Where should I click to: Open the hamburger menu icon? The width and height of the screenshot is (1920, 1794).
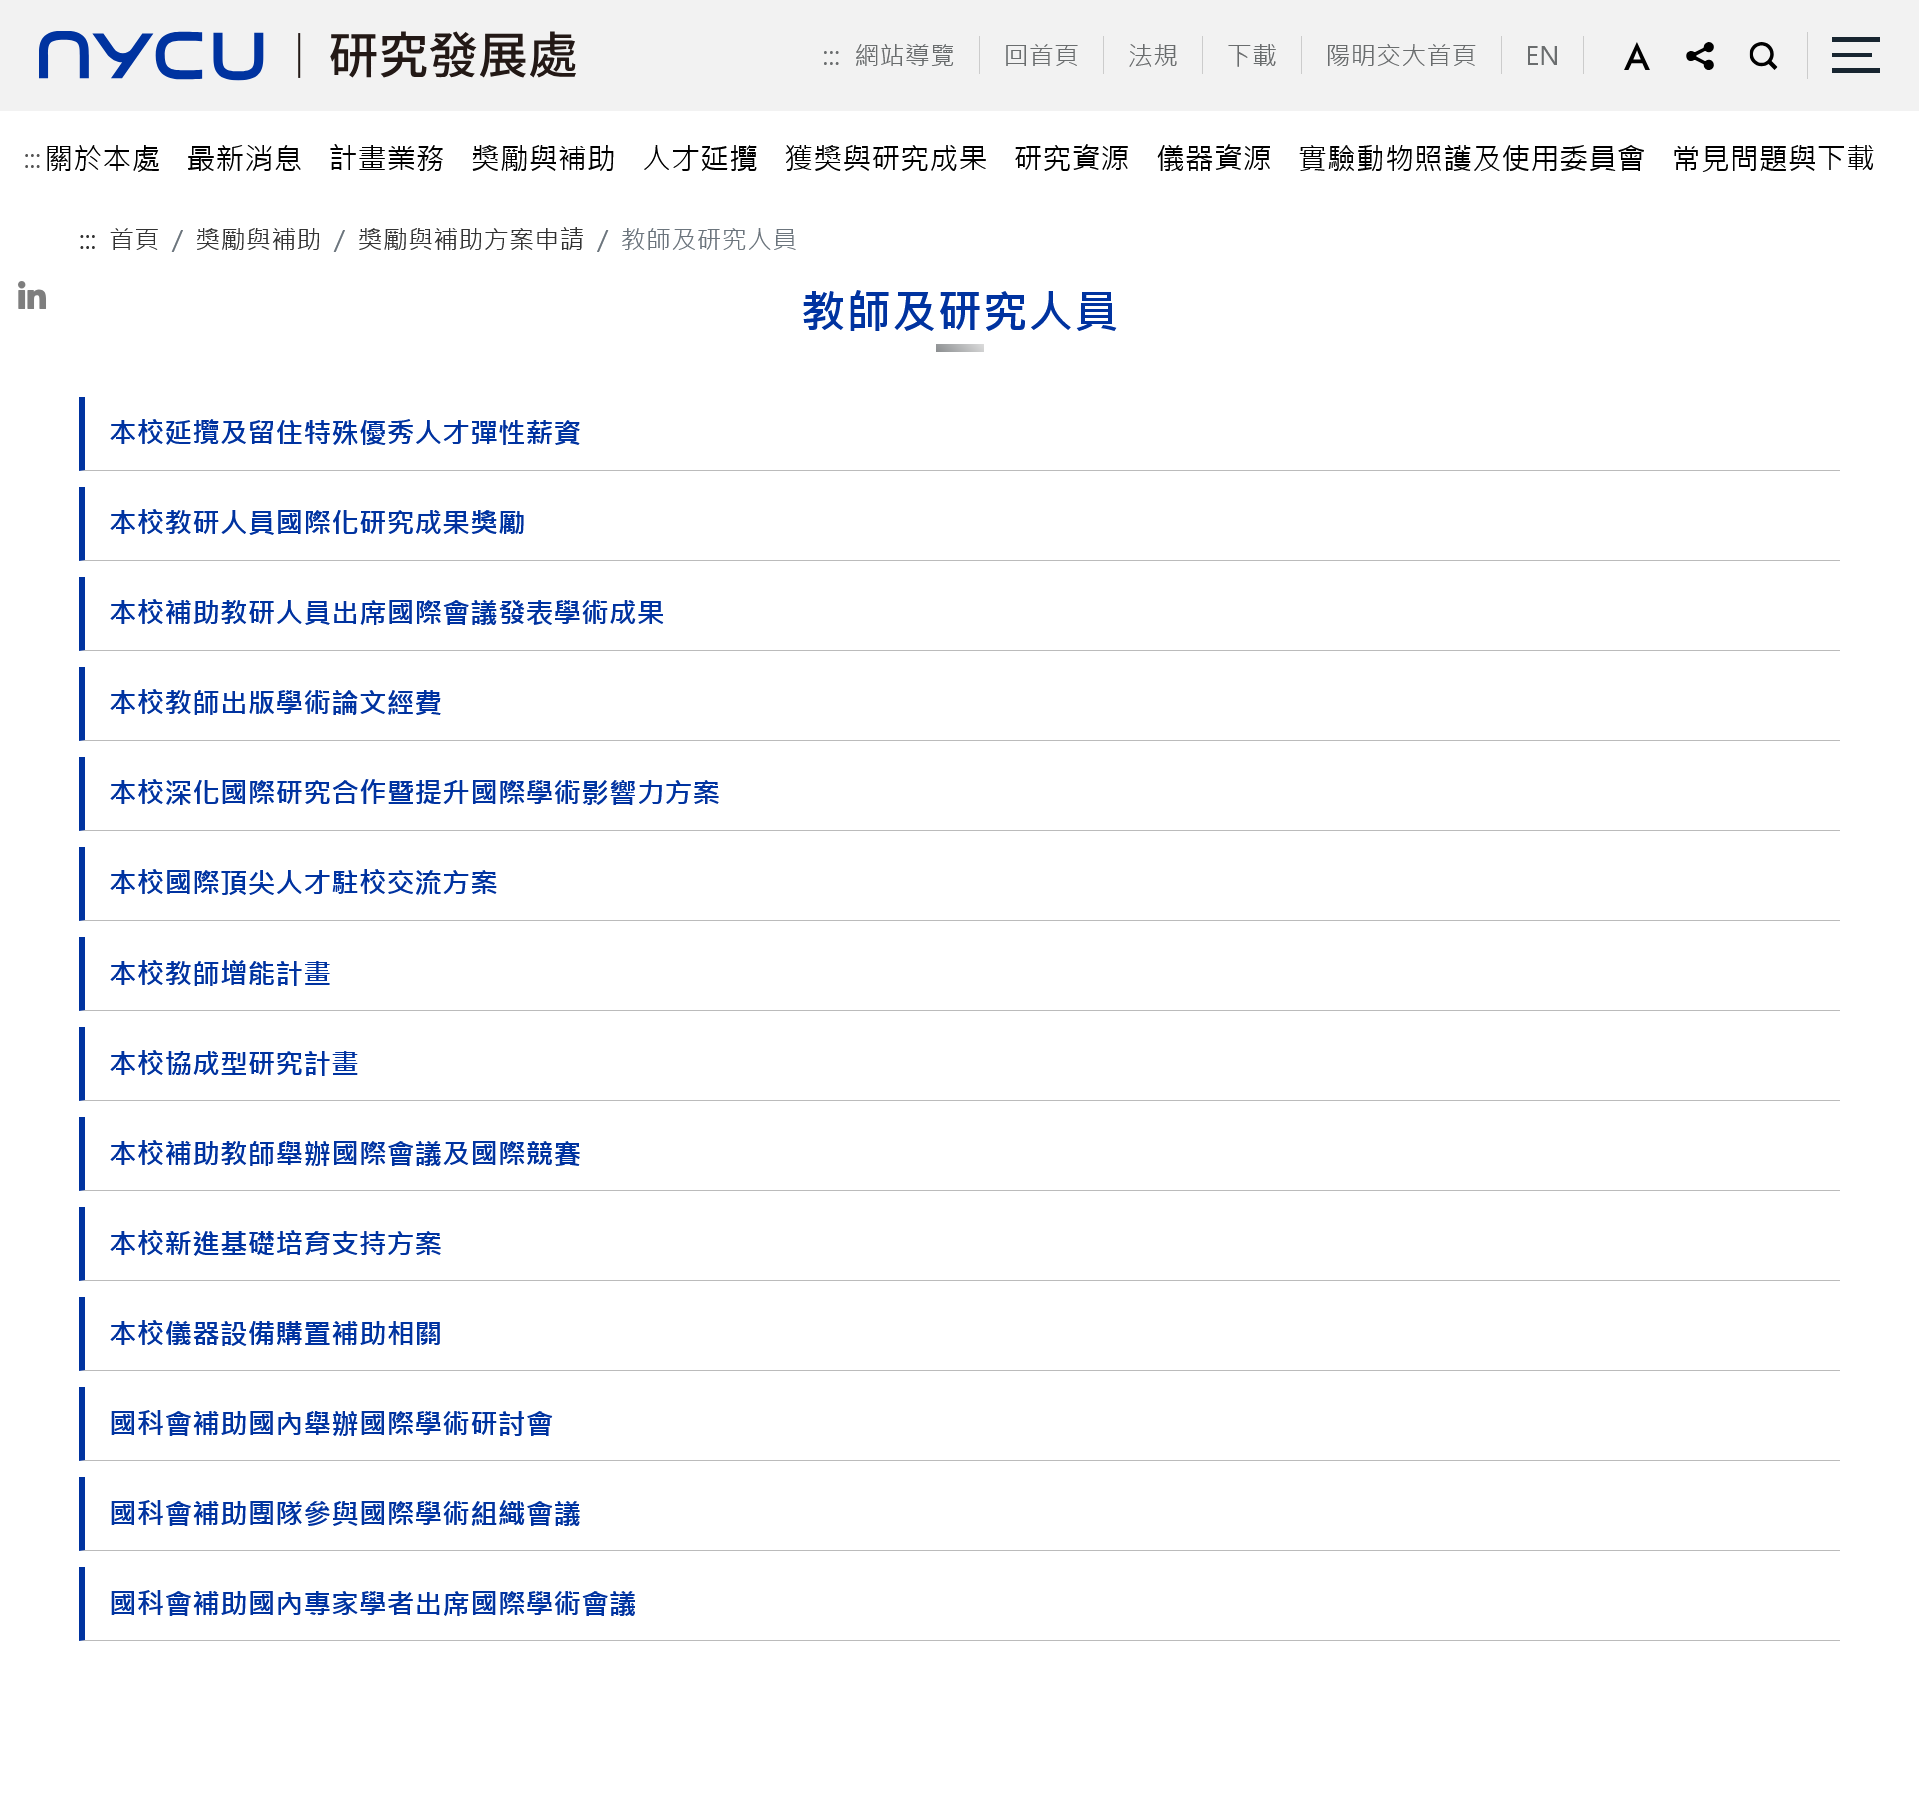1855,56
